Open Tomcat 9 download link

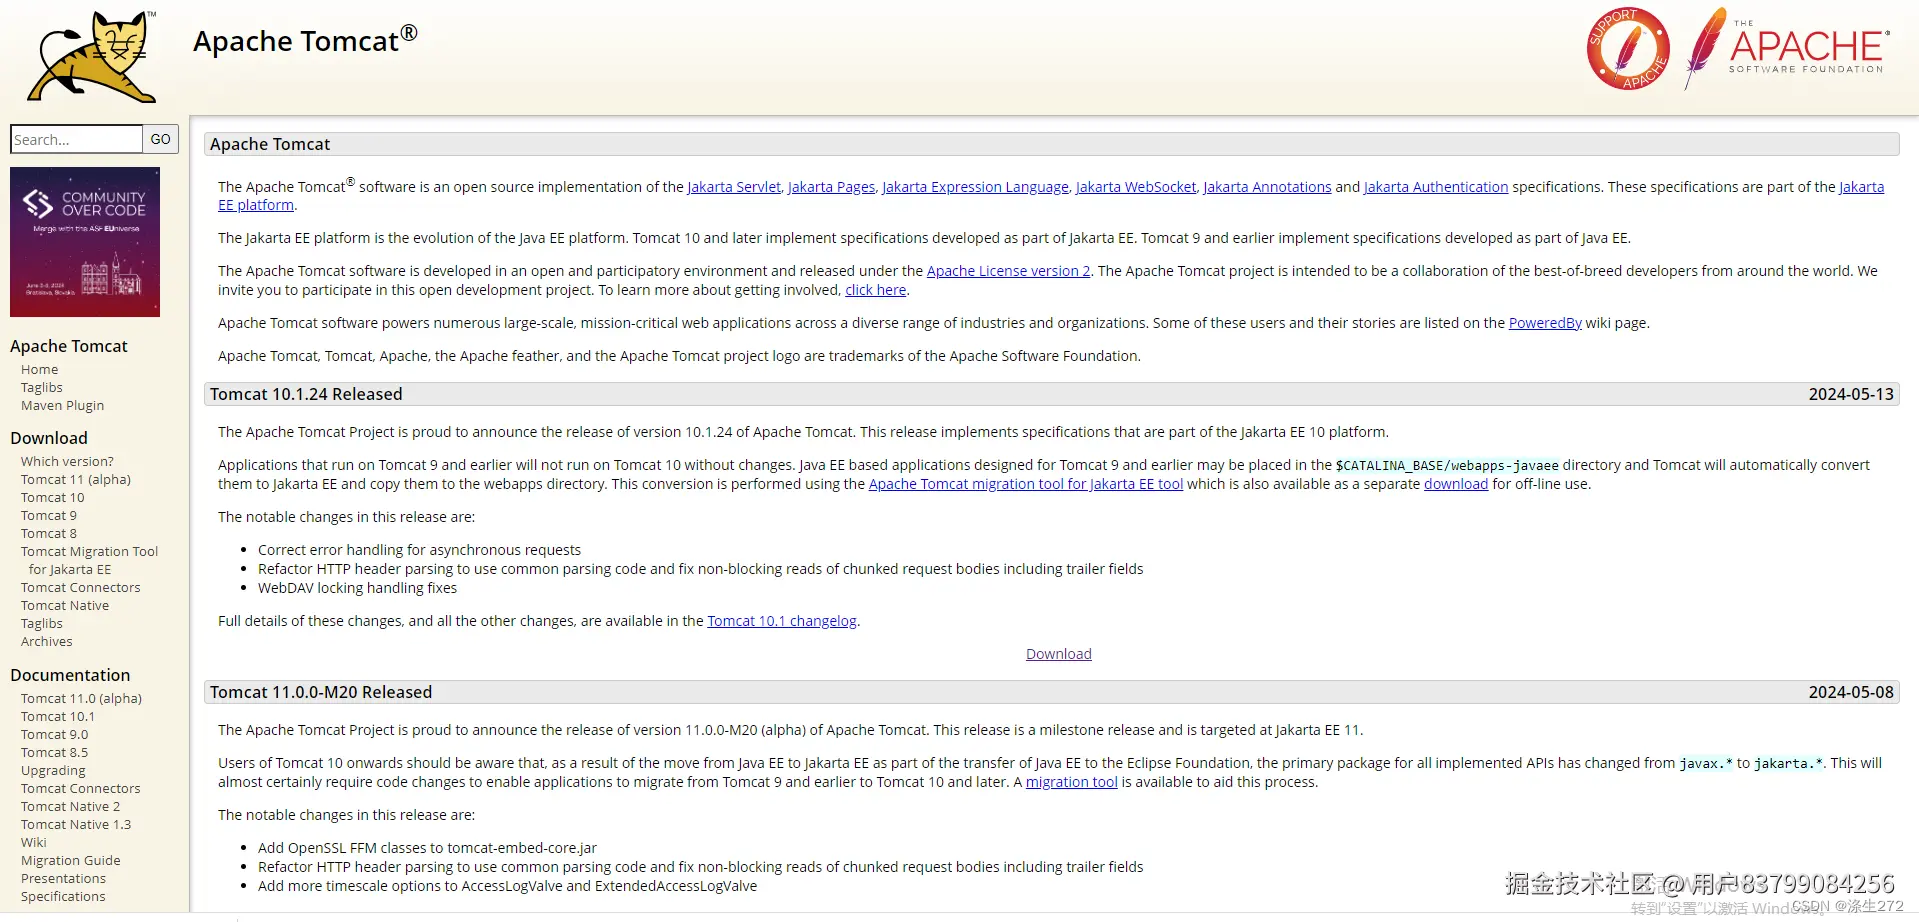click(48, 515)
